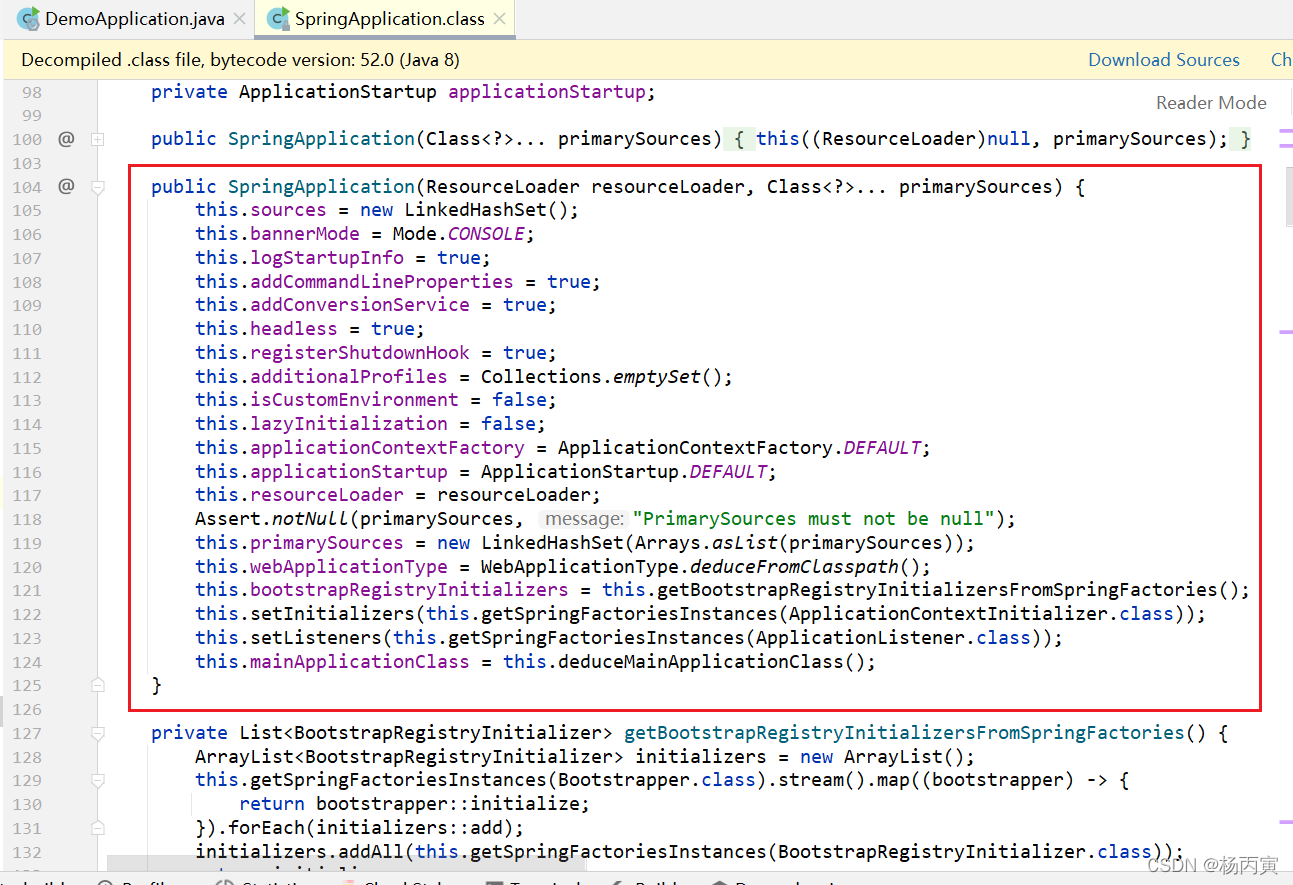
Task: Collapse the constructor starting at line 104
Action: coord(97,187)
